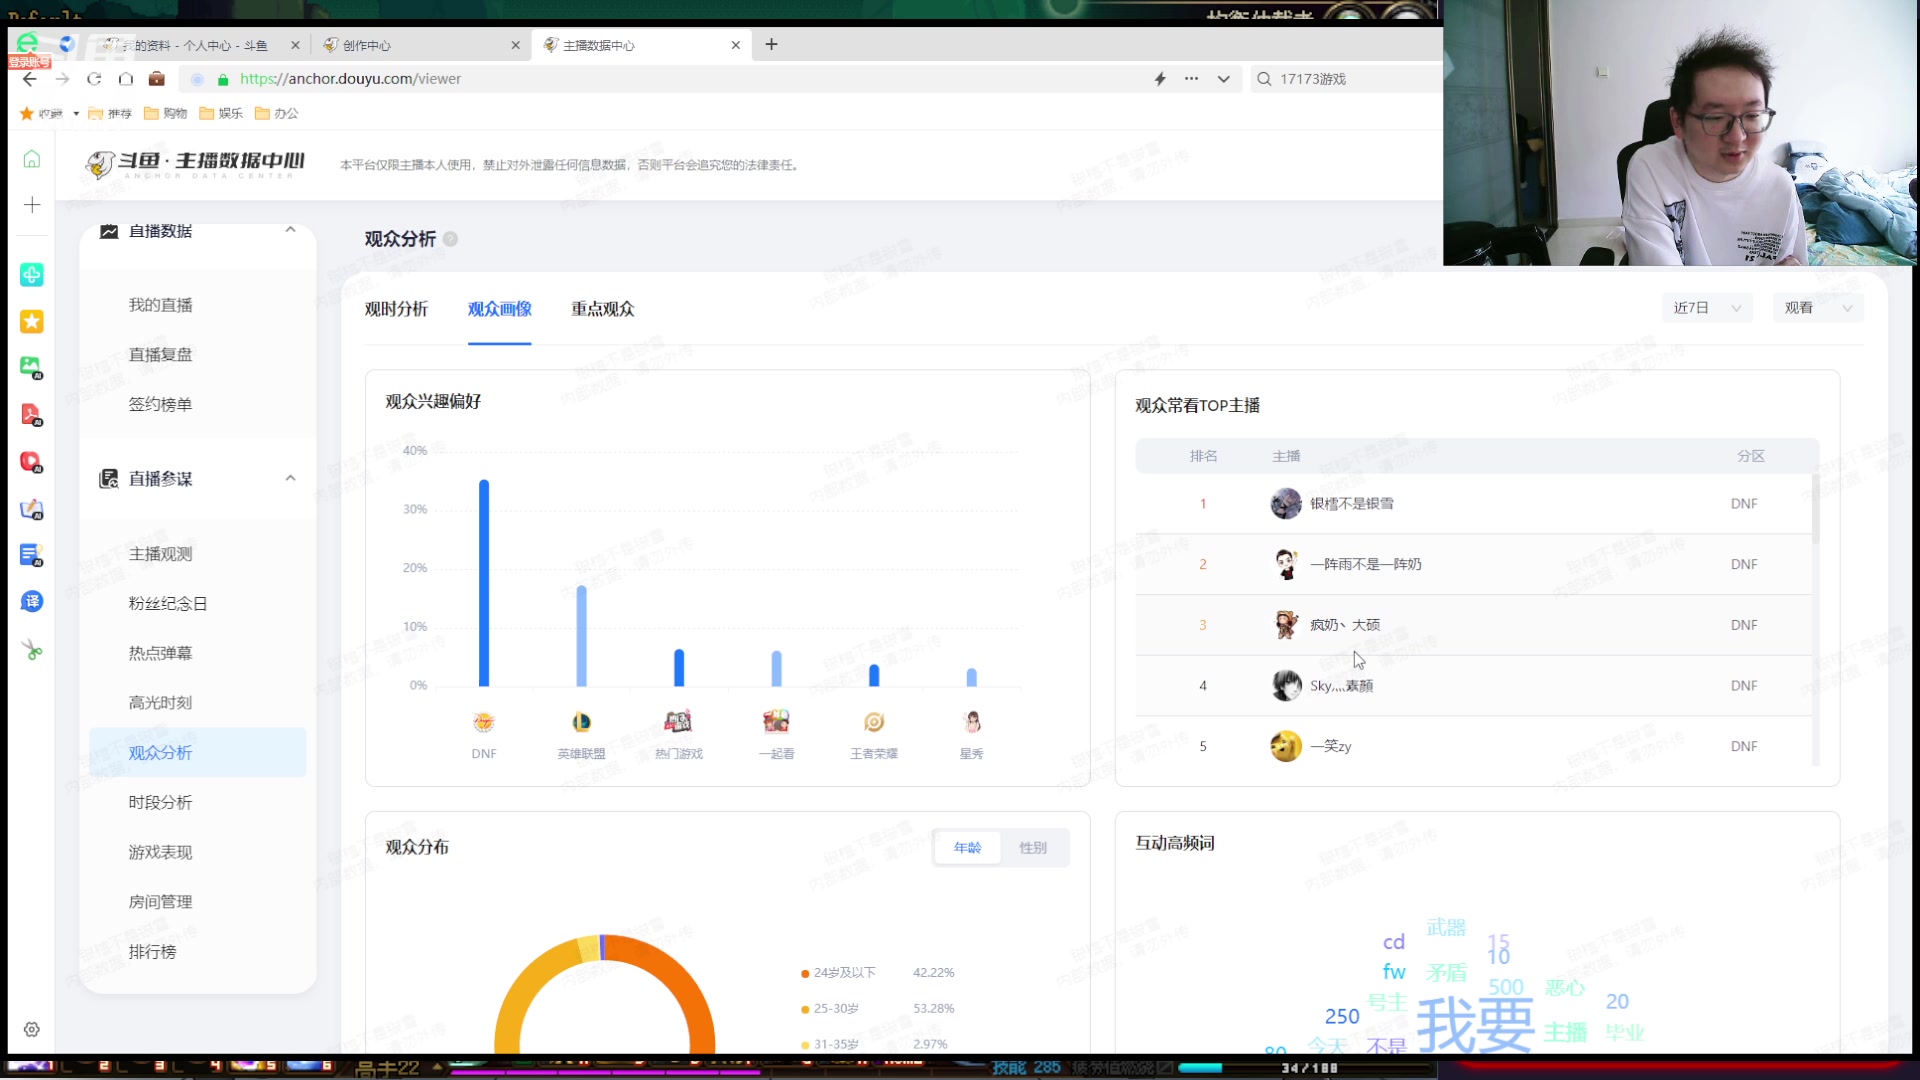Collapse the 直播参谋 section
Image resolution: width=1920 pixels, height=1080 pixels.
click(290, 478)
